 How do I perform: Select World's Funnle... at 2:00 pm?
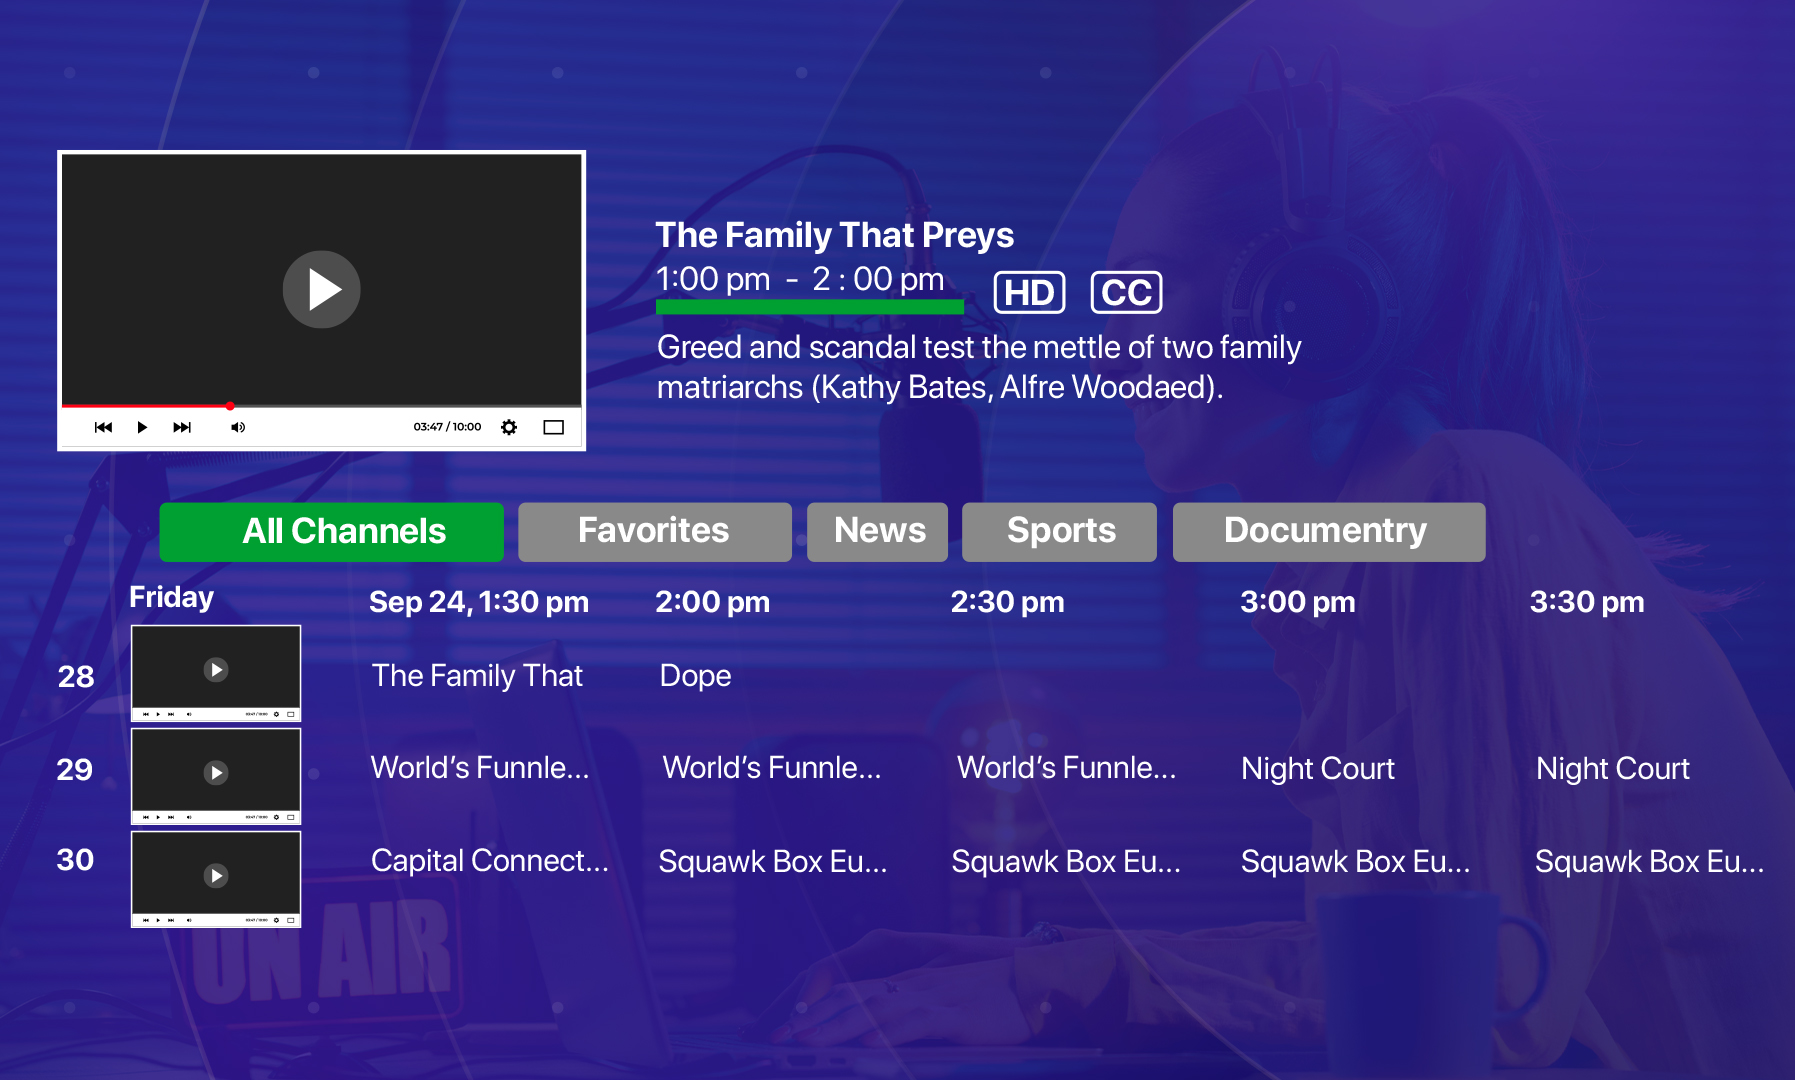[772, 768]
